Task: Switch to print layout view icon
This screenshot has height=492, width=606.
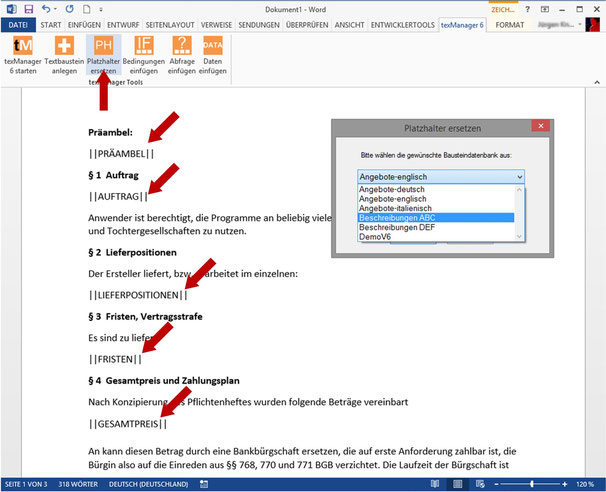Action: [457, 484]
